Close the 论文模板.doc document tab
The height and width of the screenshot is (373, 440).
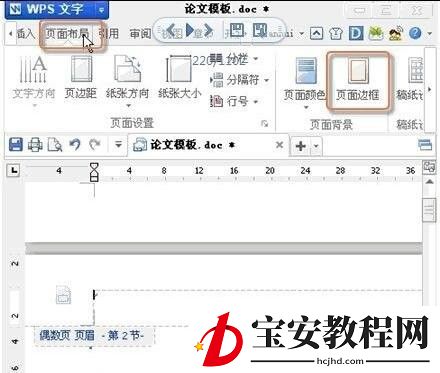(x=279, y=145)
